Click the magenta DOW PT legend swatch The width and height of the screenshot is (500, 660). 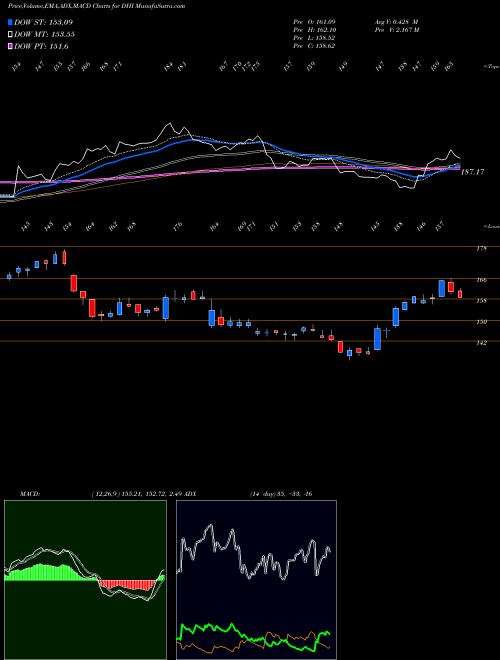[10, 47]
